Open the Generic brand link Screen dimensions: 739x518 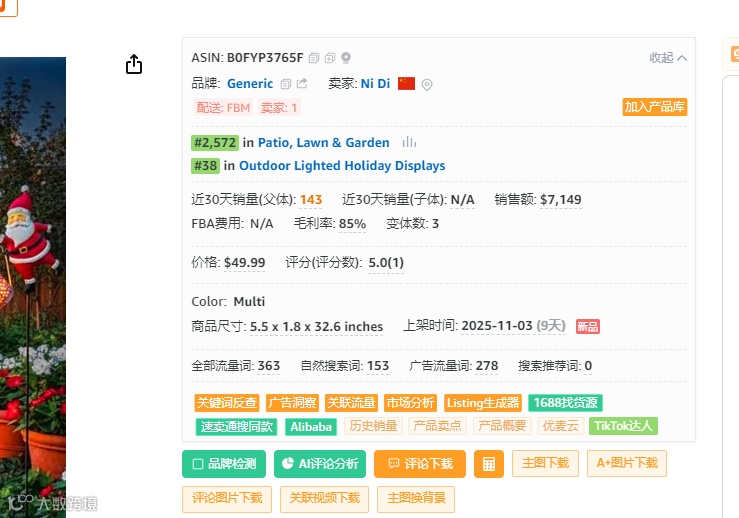pyautogui.click(x=250, y=83)
